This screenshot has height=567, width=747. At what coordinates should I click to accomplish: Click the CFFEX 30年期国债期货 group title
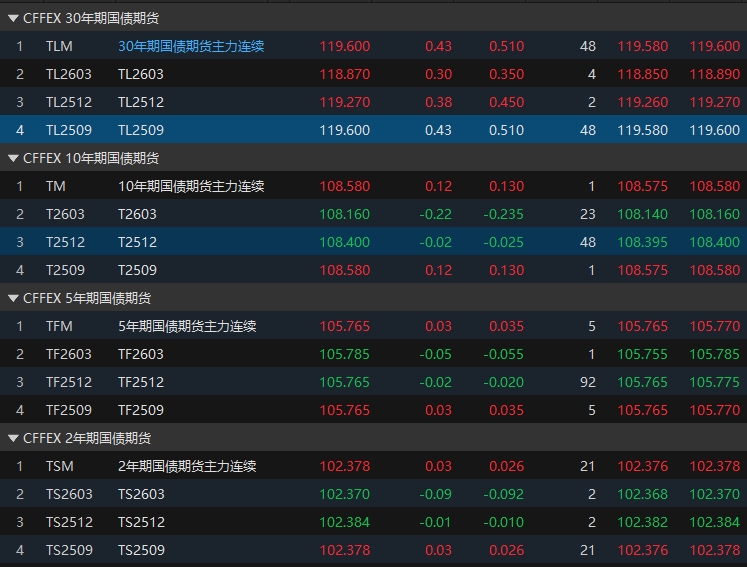[x=91, y=19]
